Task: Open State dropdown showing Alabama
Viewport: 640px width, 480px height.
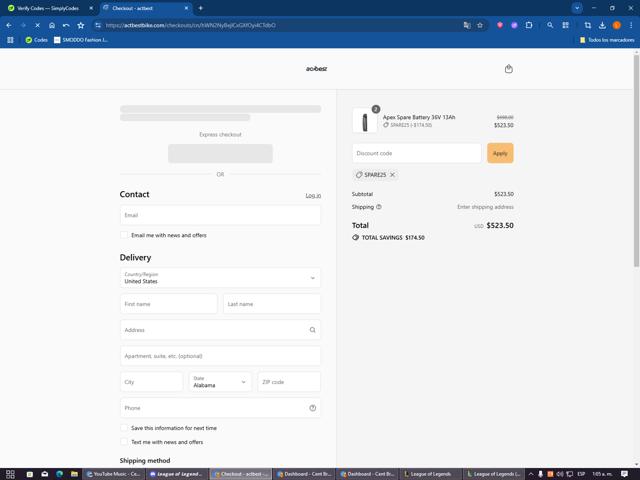Action: [220, 382]
